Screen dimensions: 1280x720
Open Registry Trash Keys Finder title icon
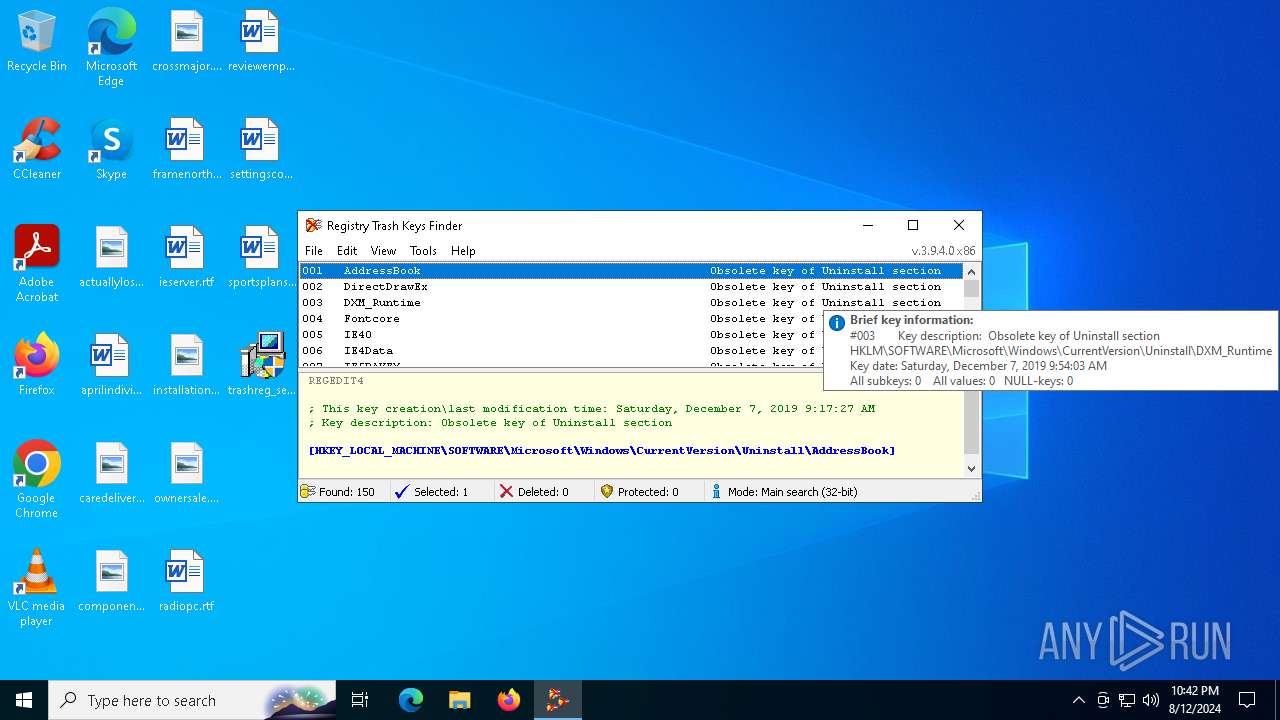[314, 225]
